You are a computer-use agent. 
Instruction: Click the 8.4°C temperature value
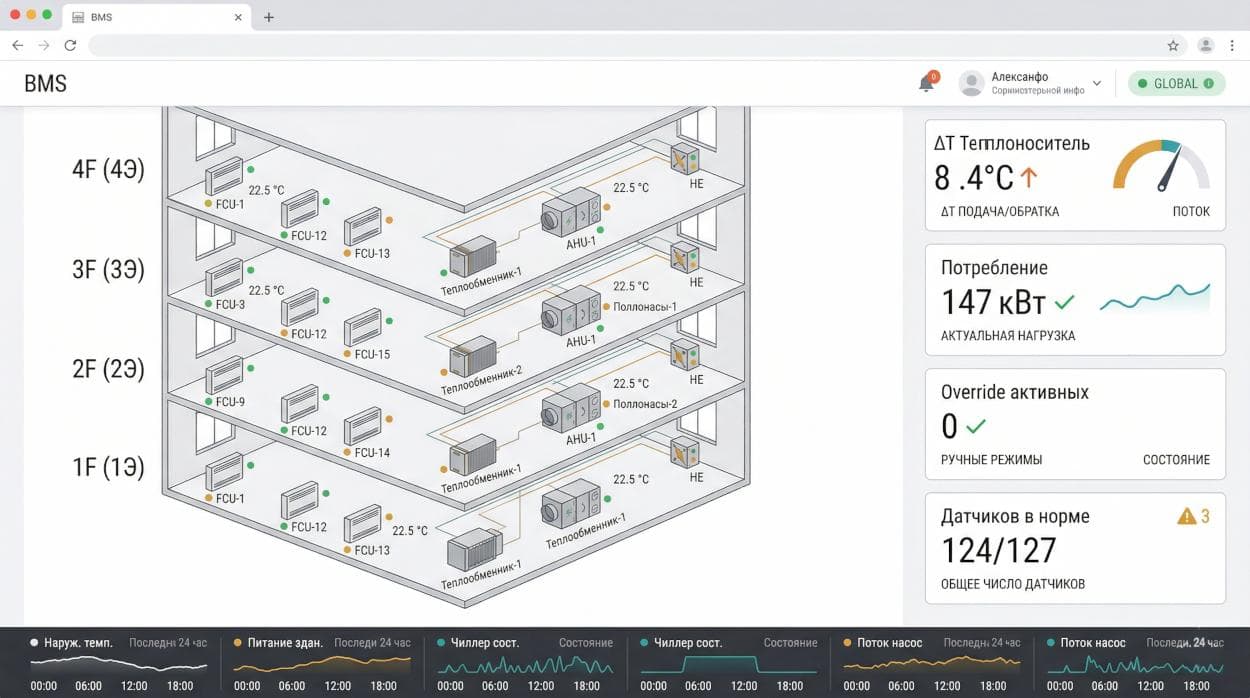coord(974,178)
